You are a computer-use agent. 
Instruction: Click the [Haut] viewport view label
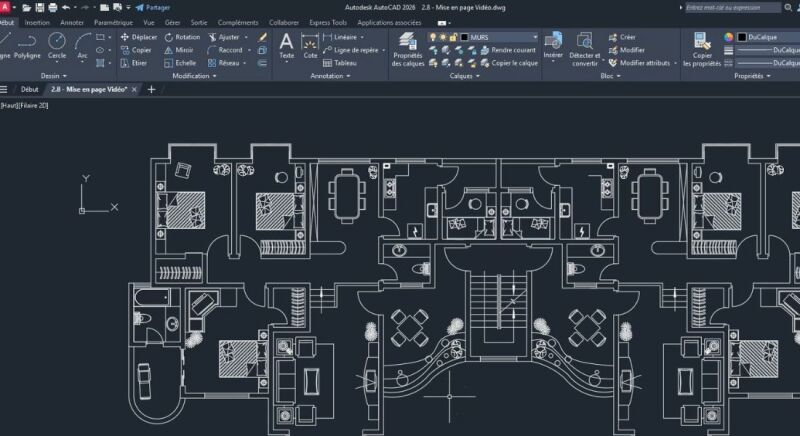tap(9, 106)
